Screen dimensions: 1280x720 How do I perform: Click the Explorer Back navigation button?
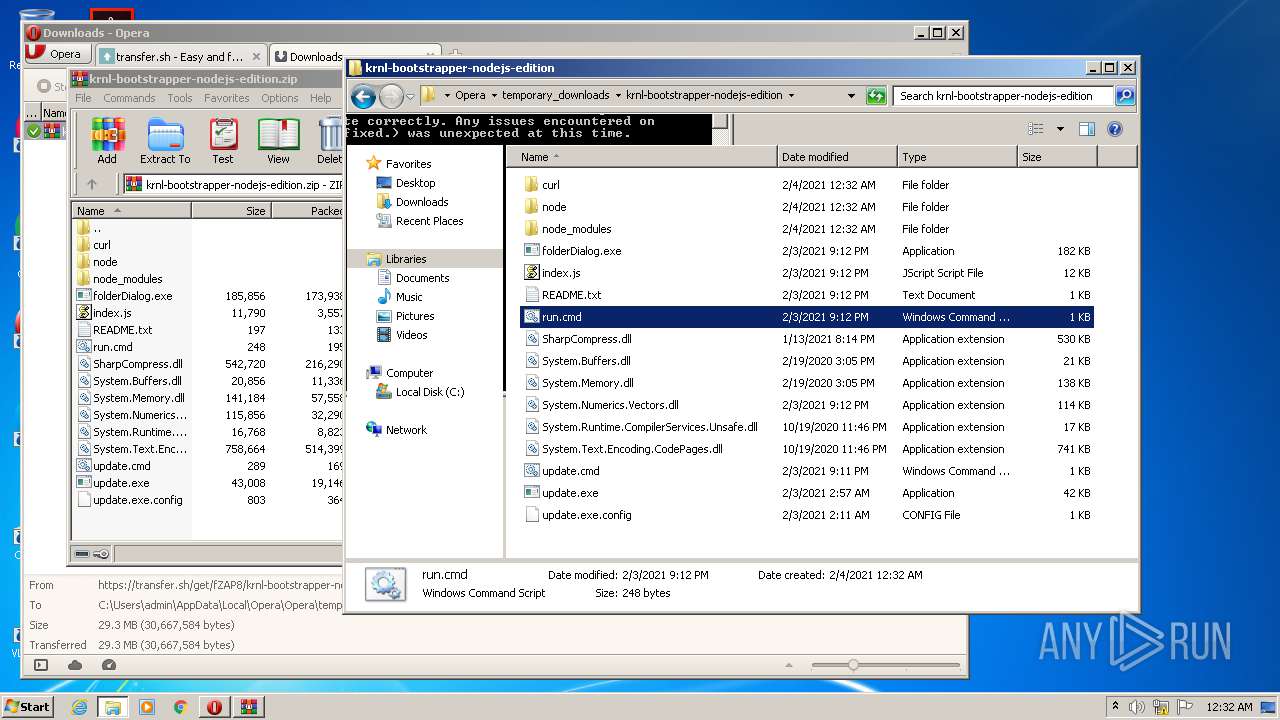(364, 96)
